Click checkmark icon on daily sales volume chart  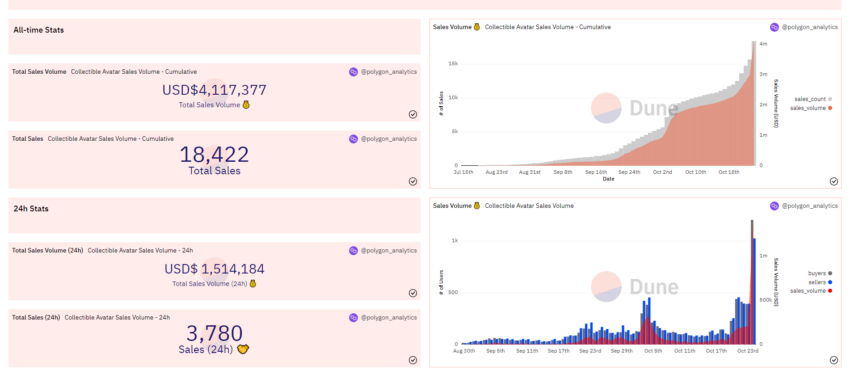(x=834, y=360)
